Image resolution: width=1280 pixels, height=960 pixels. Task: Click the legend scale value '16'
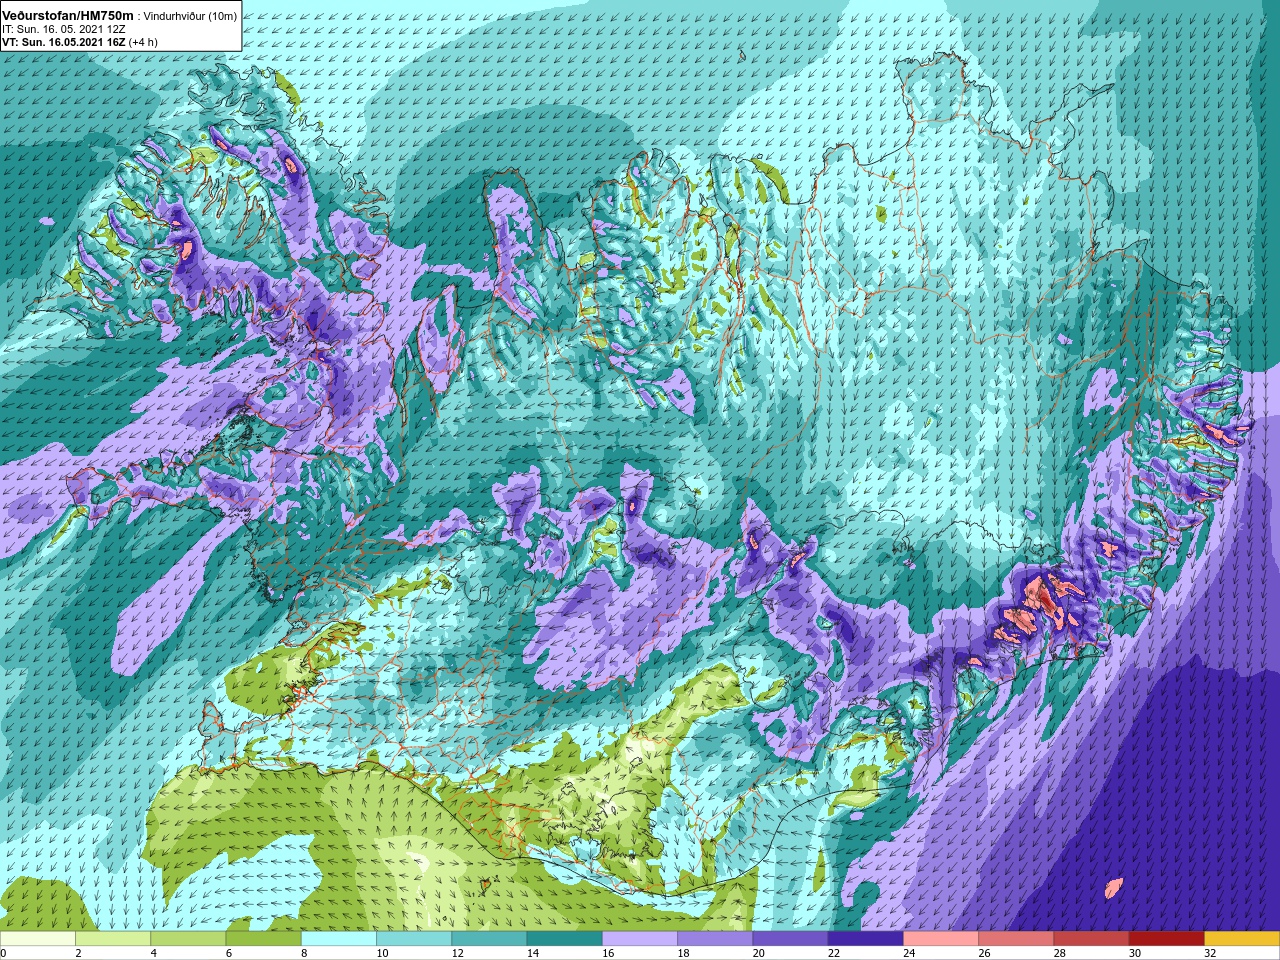[607, 953]
